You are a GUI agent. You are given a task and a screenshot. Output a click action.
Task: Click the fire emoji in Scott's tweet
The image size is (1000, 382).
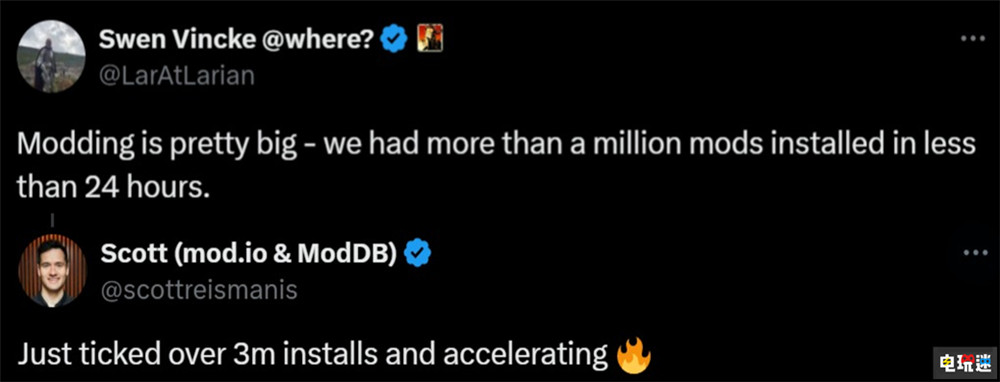pos(634,355)
